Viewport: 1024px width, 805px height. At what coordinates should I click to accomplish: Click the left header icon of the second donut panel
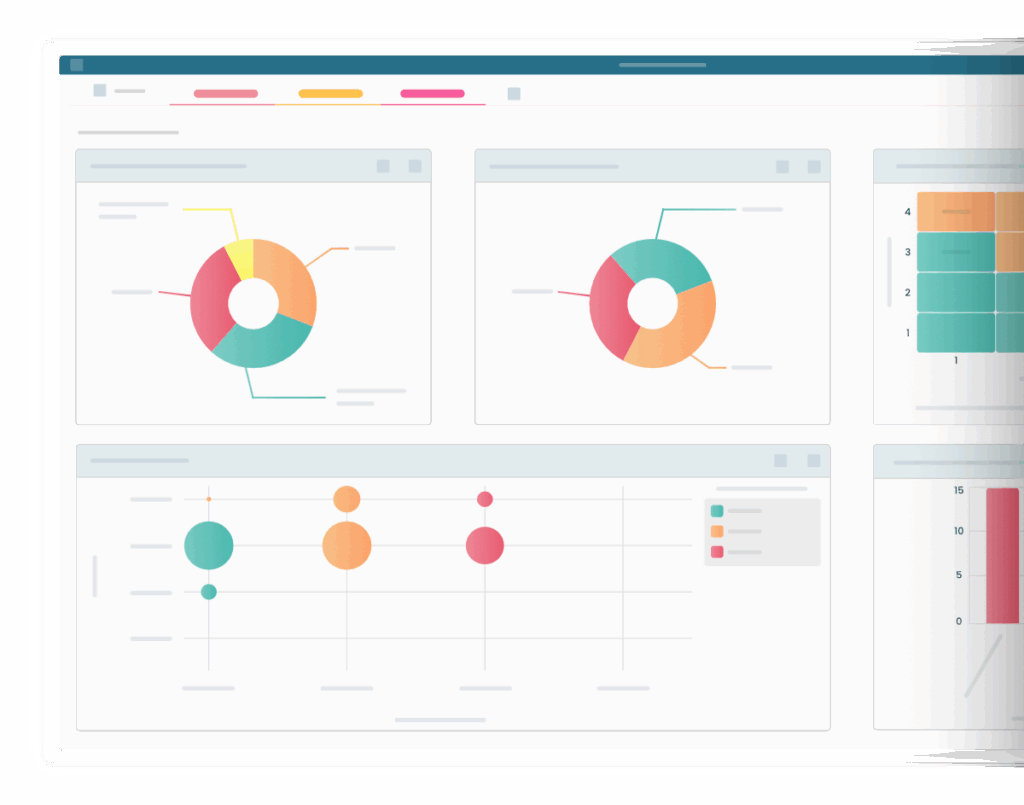[x=782, y=167]
